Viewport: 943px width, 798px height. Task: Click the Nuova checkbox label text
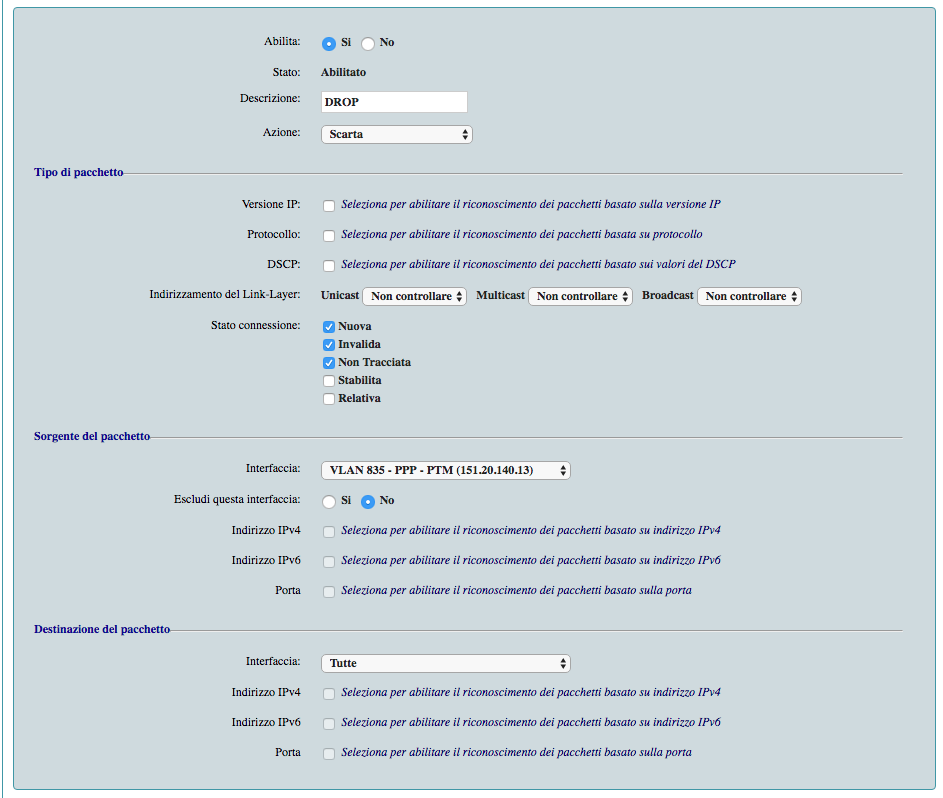point(354,326)
